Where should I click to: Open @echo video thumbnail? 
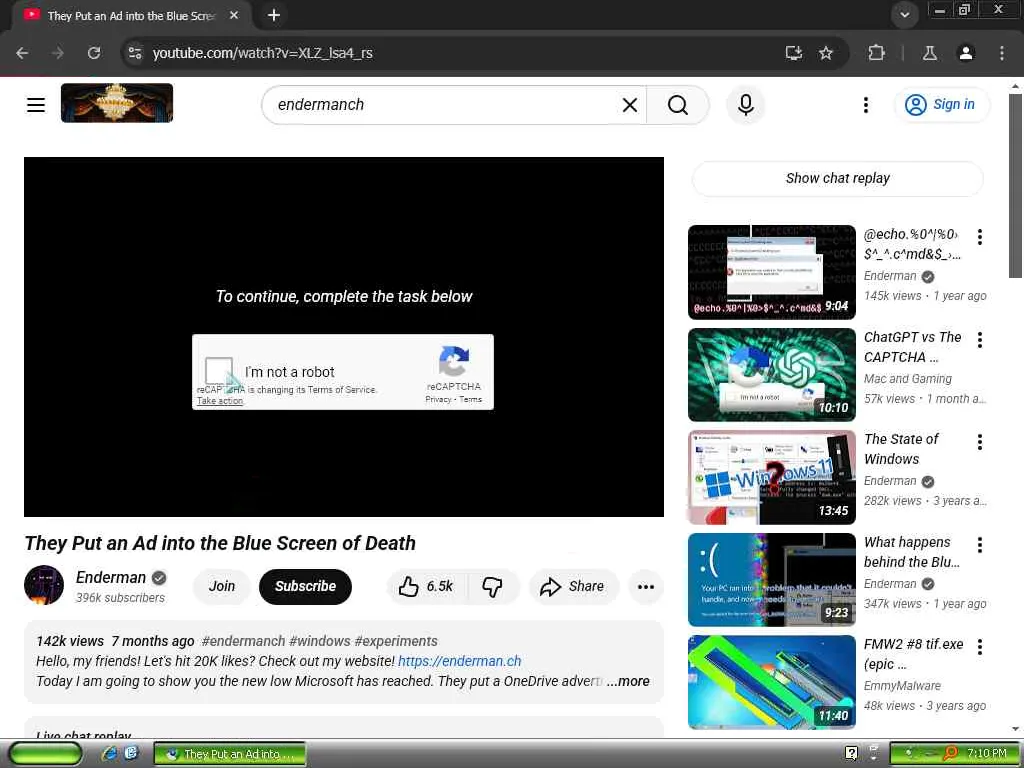coord(771,272)
